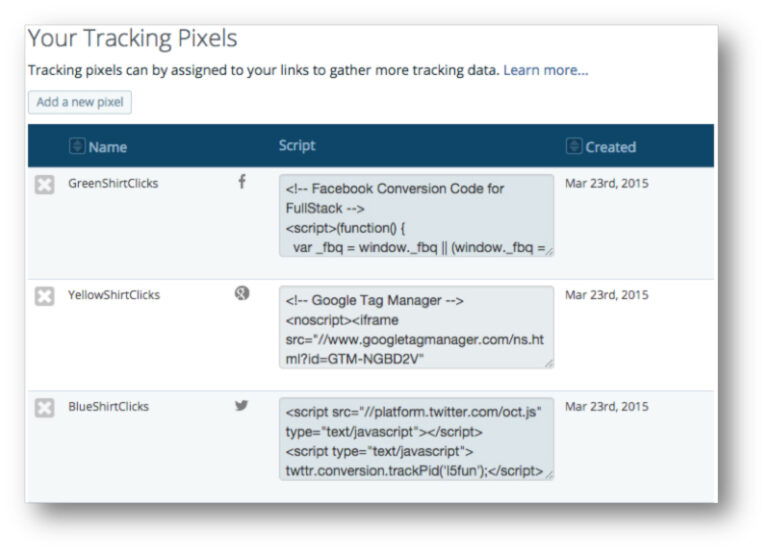Click the created date in BlueShirtClicks row
Viewport: 768px width, 553px height.
[x=607, y=407]
